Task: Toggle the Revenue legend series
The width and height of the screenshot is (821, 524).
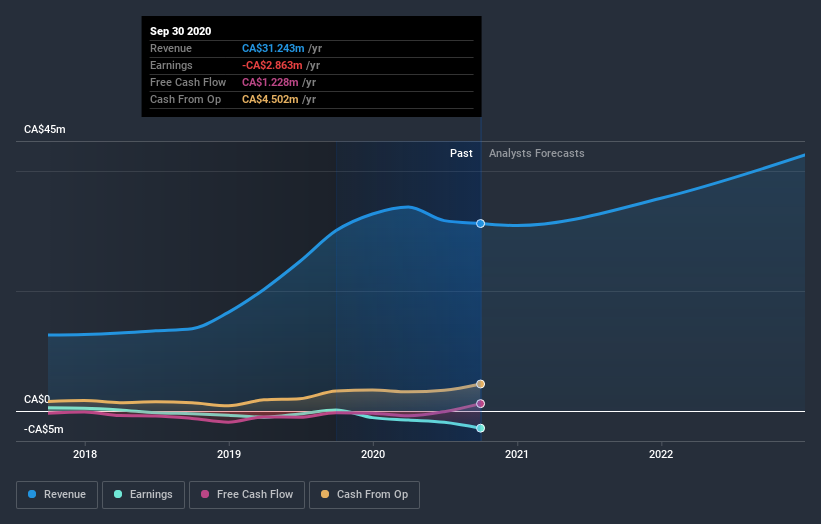Action: click(57, 495)
